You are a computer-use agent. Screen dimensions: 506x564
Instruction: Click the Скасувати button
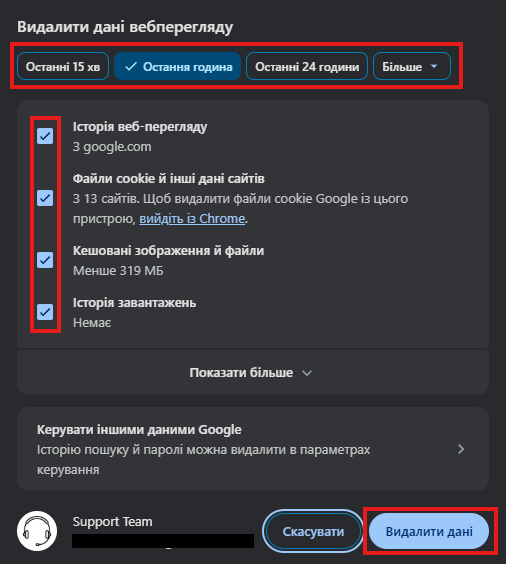pos(313,531)
